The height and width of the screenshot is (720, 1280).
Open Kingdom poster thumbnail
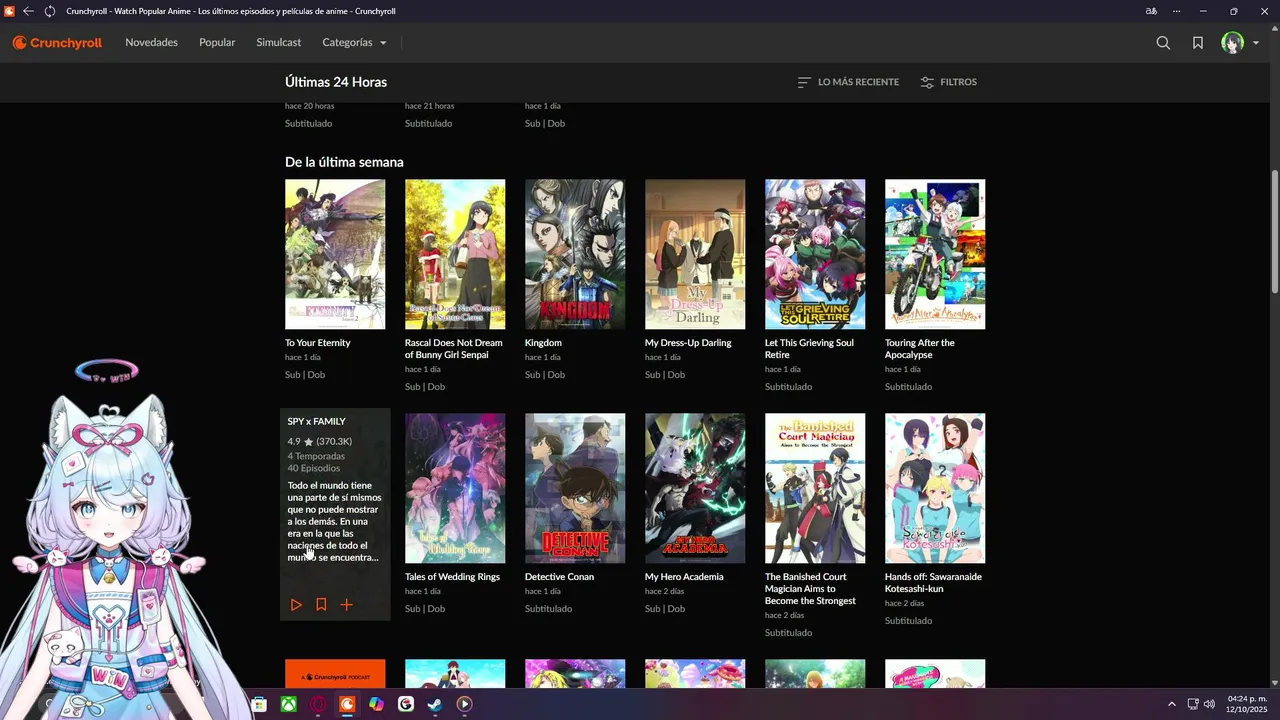point(575,254)
